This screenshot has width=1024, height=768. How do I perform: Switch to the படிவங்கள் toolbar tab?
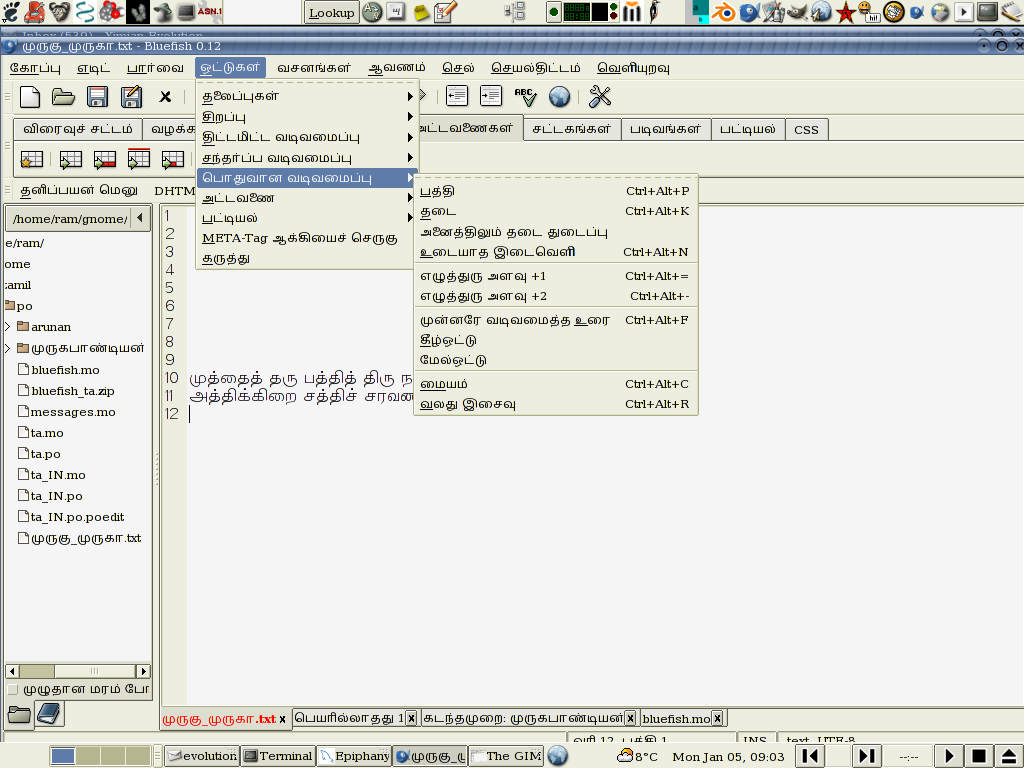[665, 129]
